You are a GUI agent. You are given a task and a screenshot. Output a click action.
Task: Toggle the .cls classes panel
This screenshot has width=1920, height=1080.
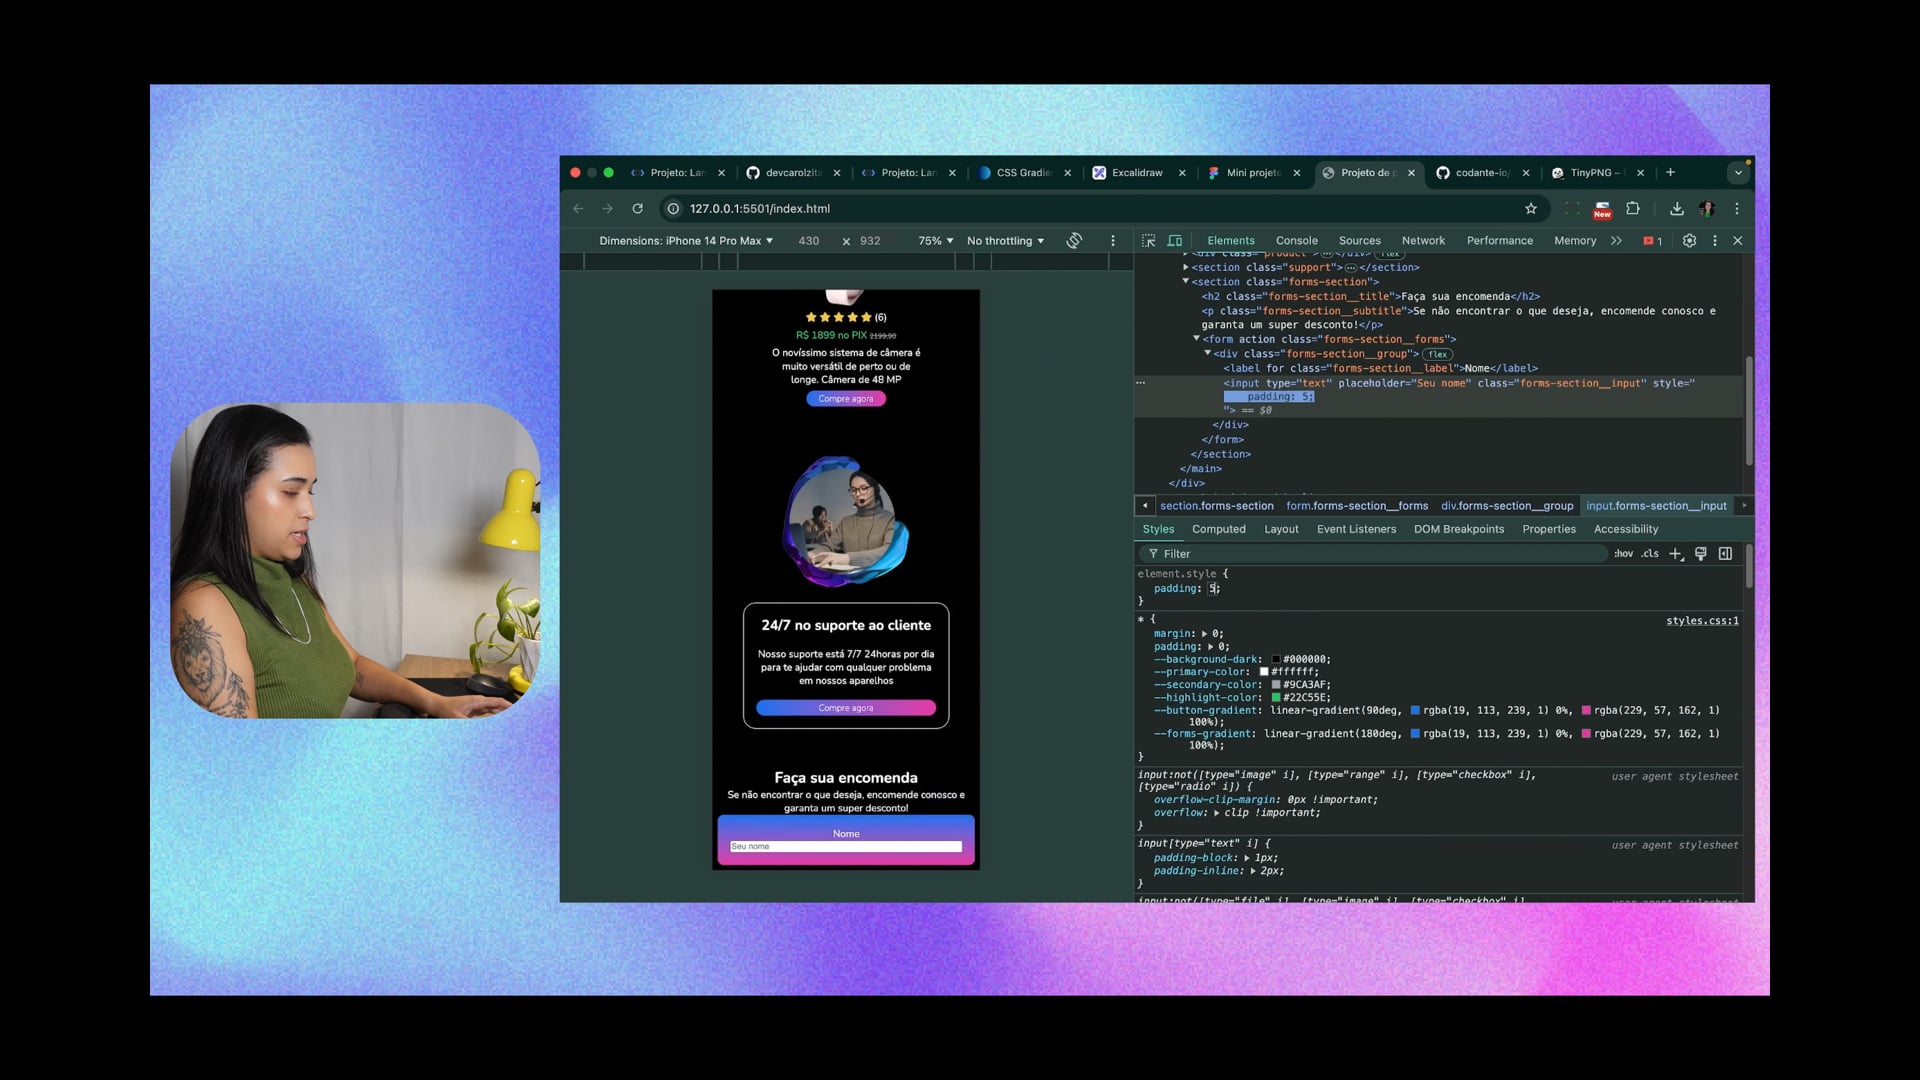tap(1650, 554)
